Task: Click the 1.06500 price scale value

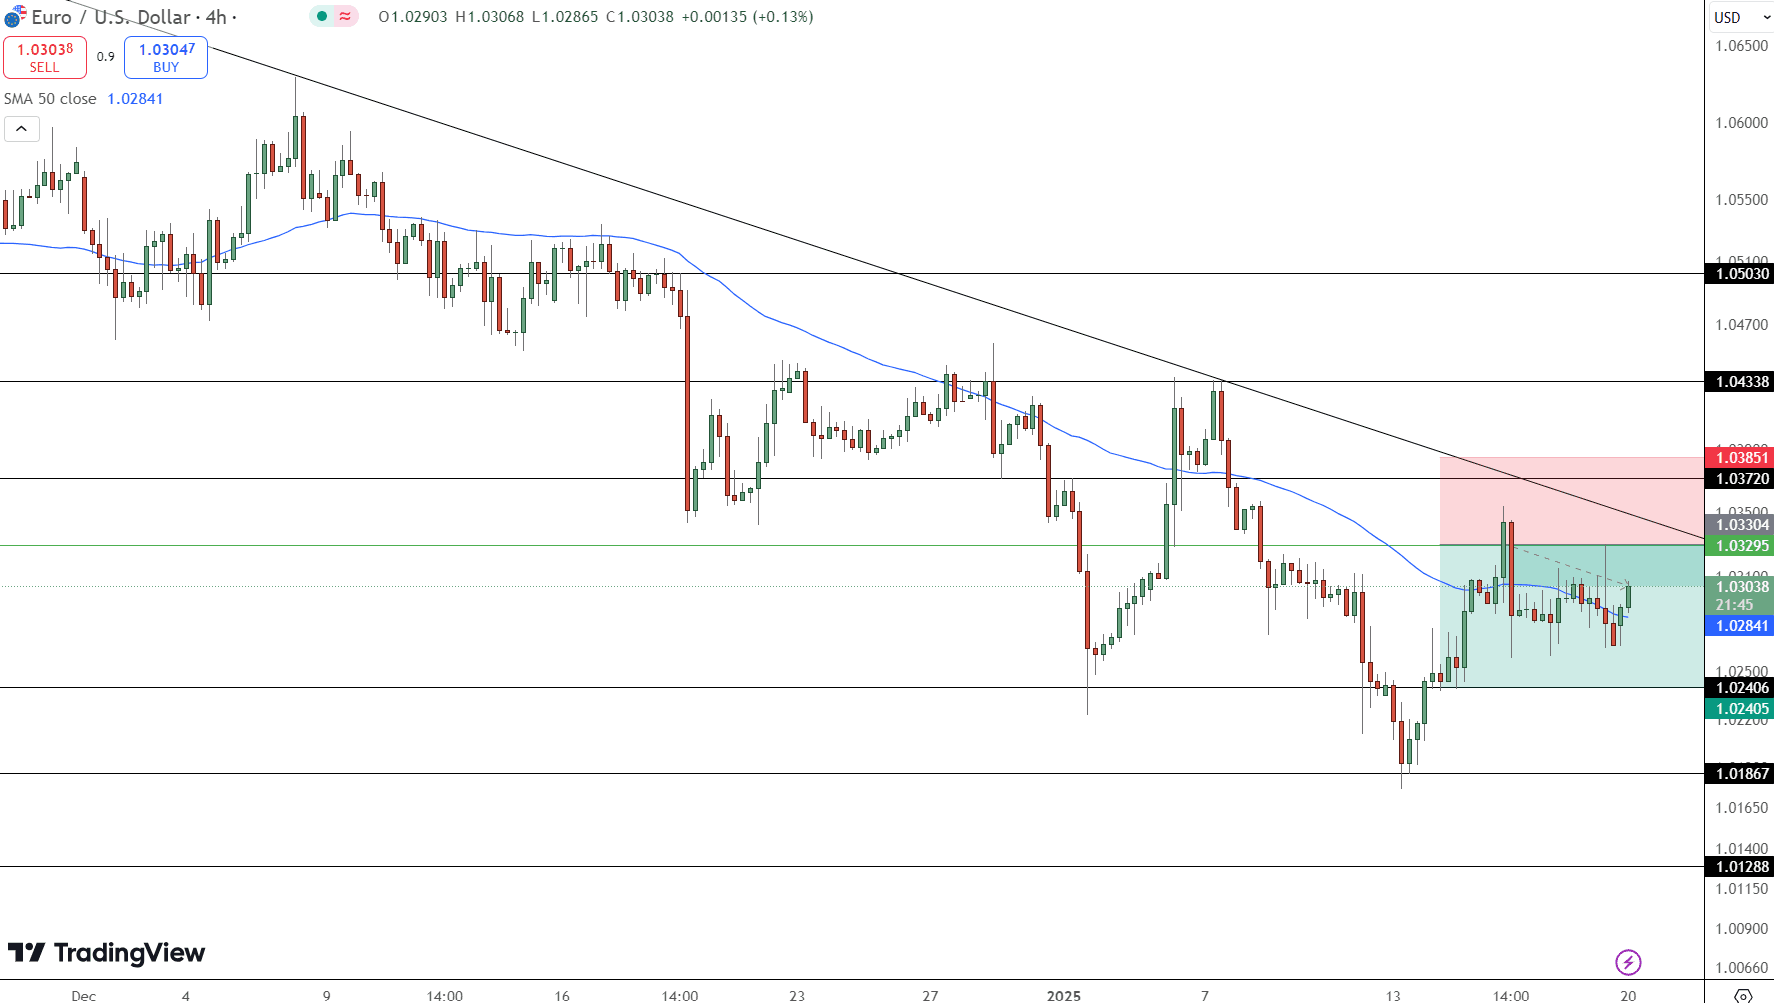Action: (x=1742, y=46)
